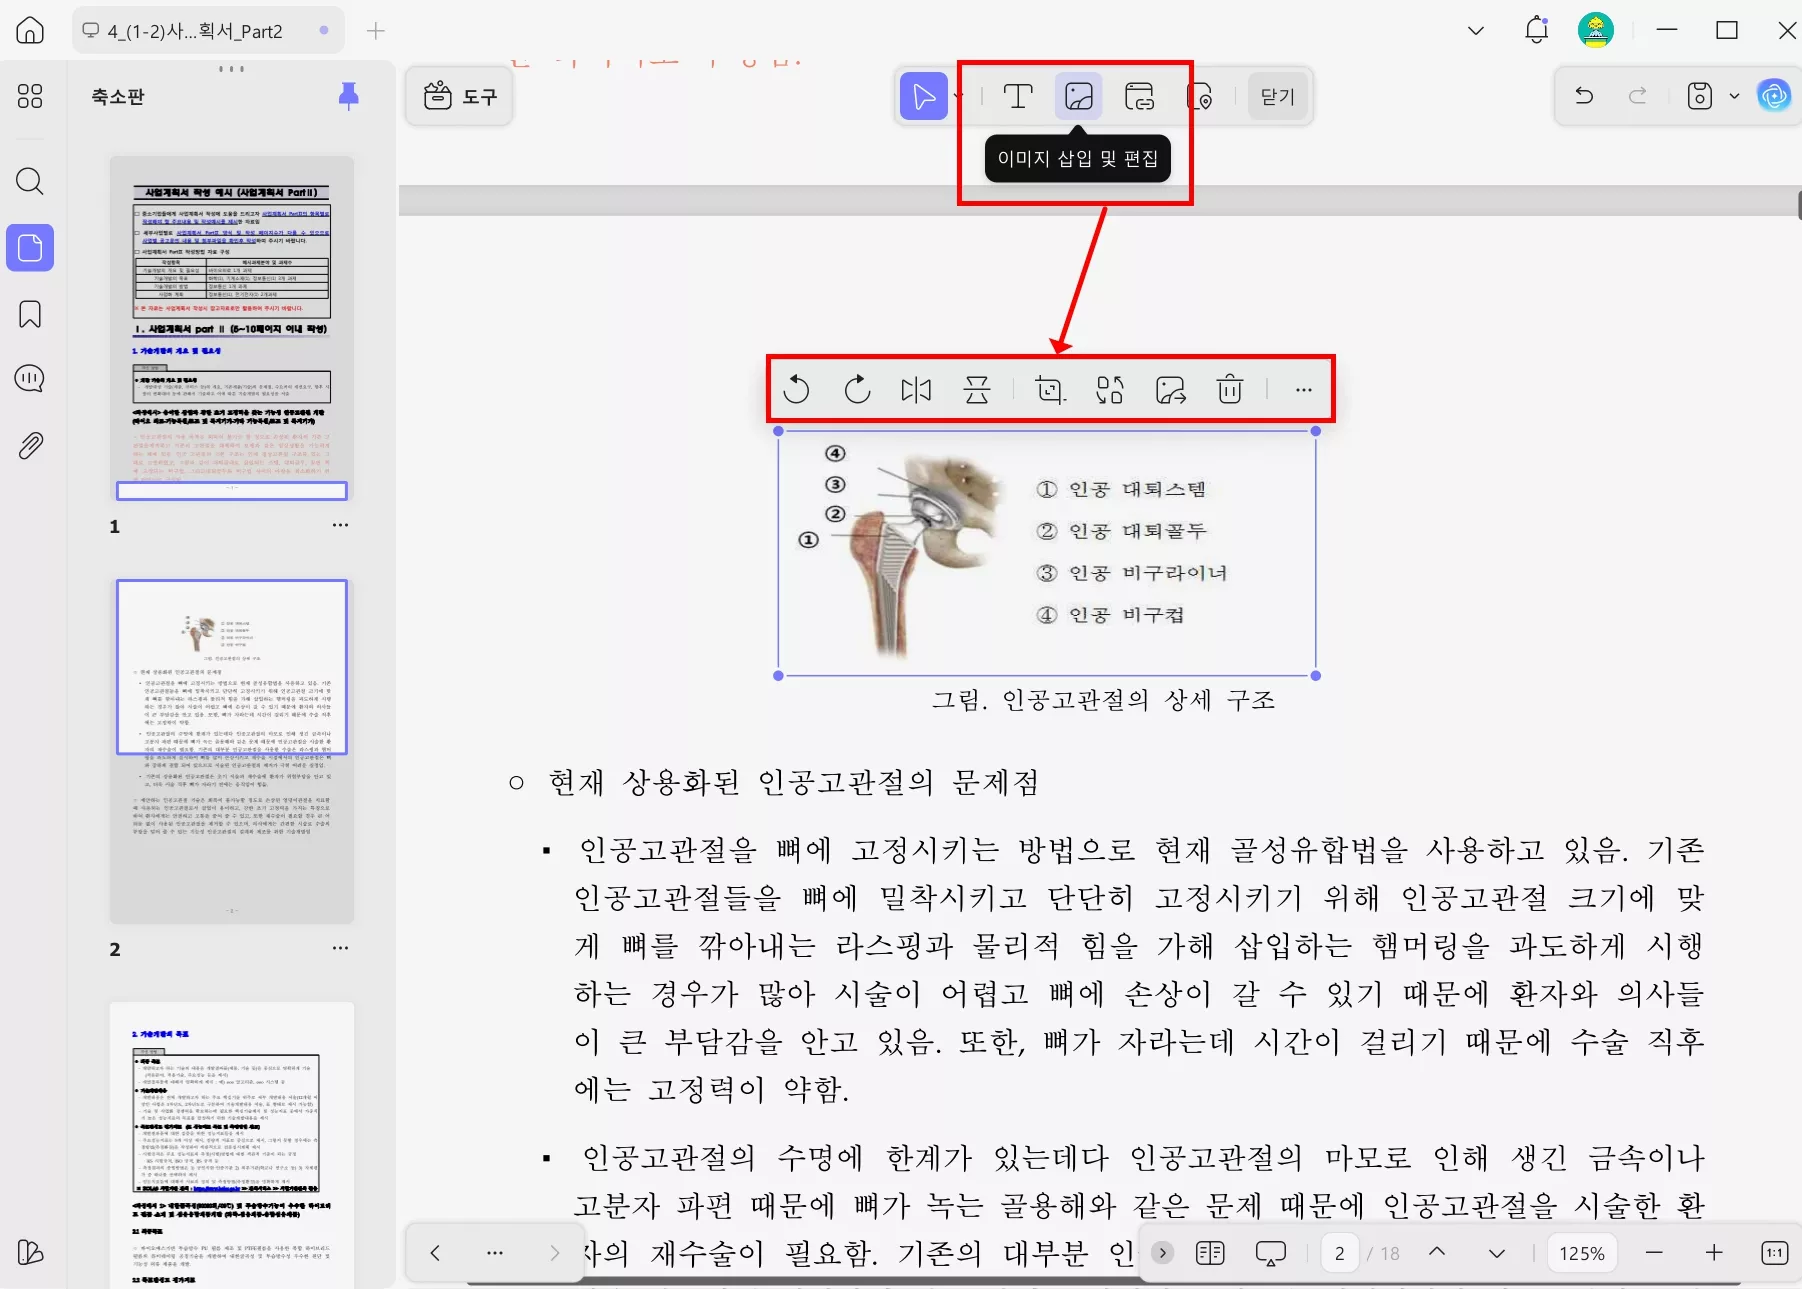The width and height of the screenshot is (1802, 1289).
Task: Open the search panel in sidebar
Action: click(x=29, y=182)
